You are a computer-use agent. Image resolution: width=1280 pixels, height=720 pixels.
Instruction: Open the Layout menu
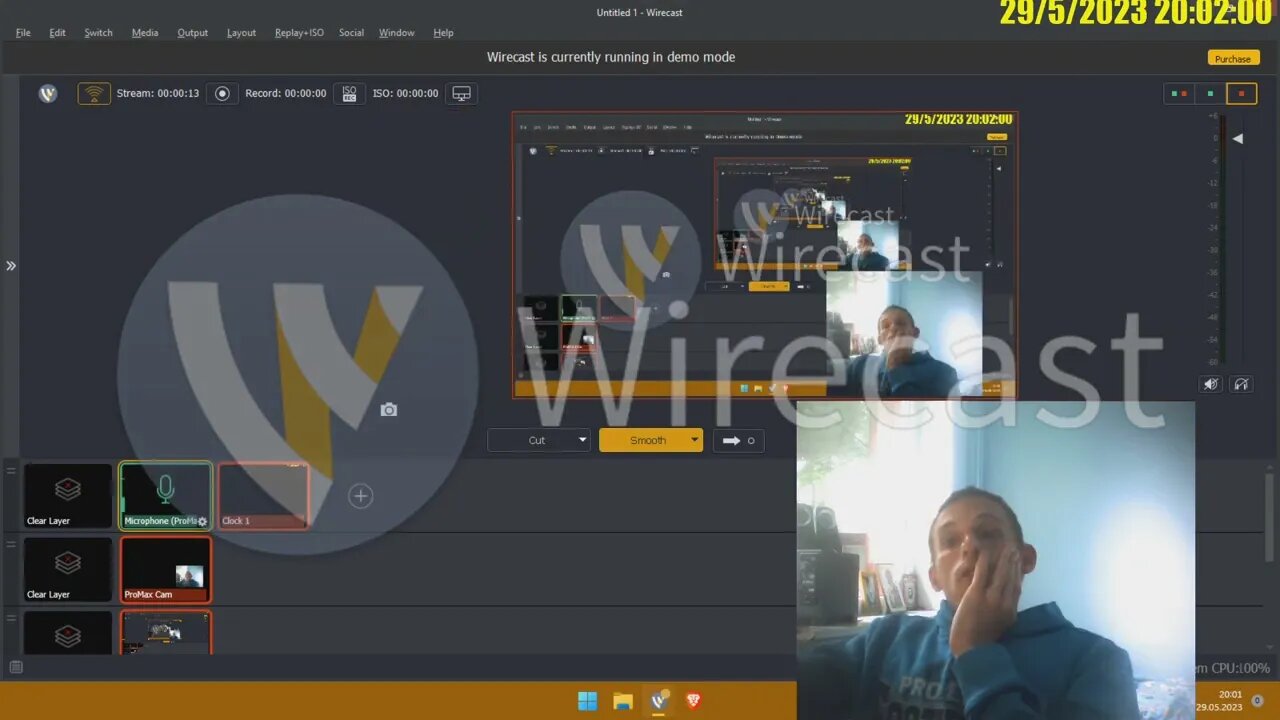[241, 32]
